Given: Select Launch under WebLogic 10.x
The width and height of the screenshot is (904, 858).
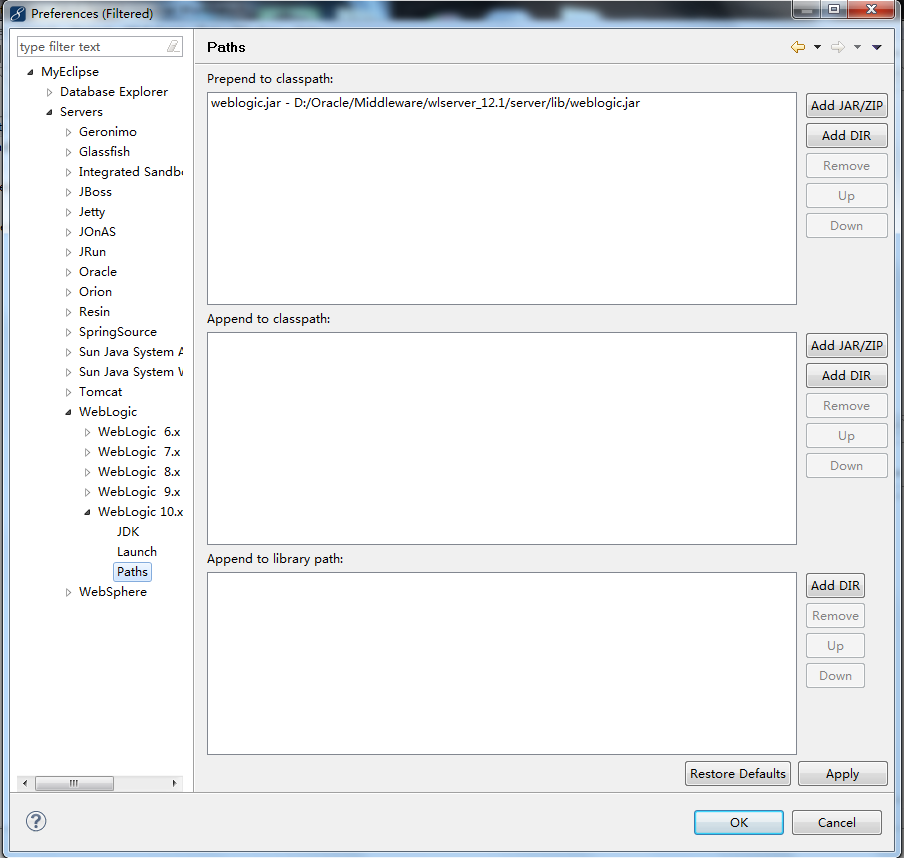Looking at the screenshot, I should pos(137,552).
